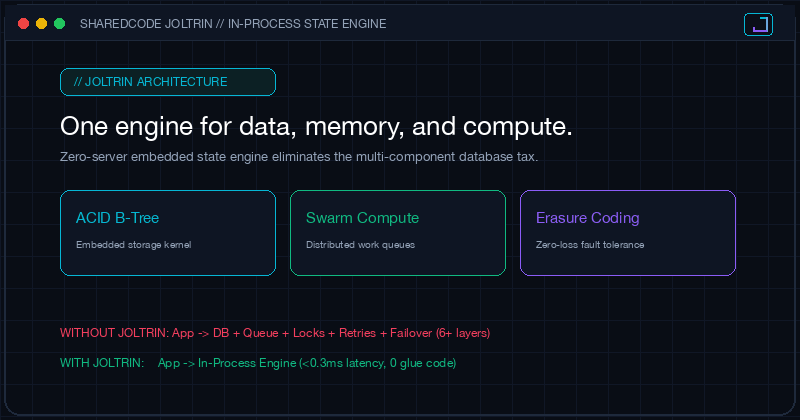Click 'Zero-loss fault tolerance' description text
800x420 pixels.
coord(590,245)
